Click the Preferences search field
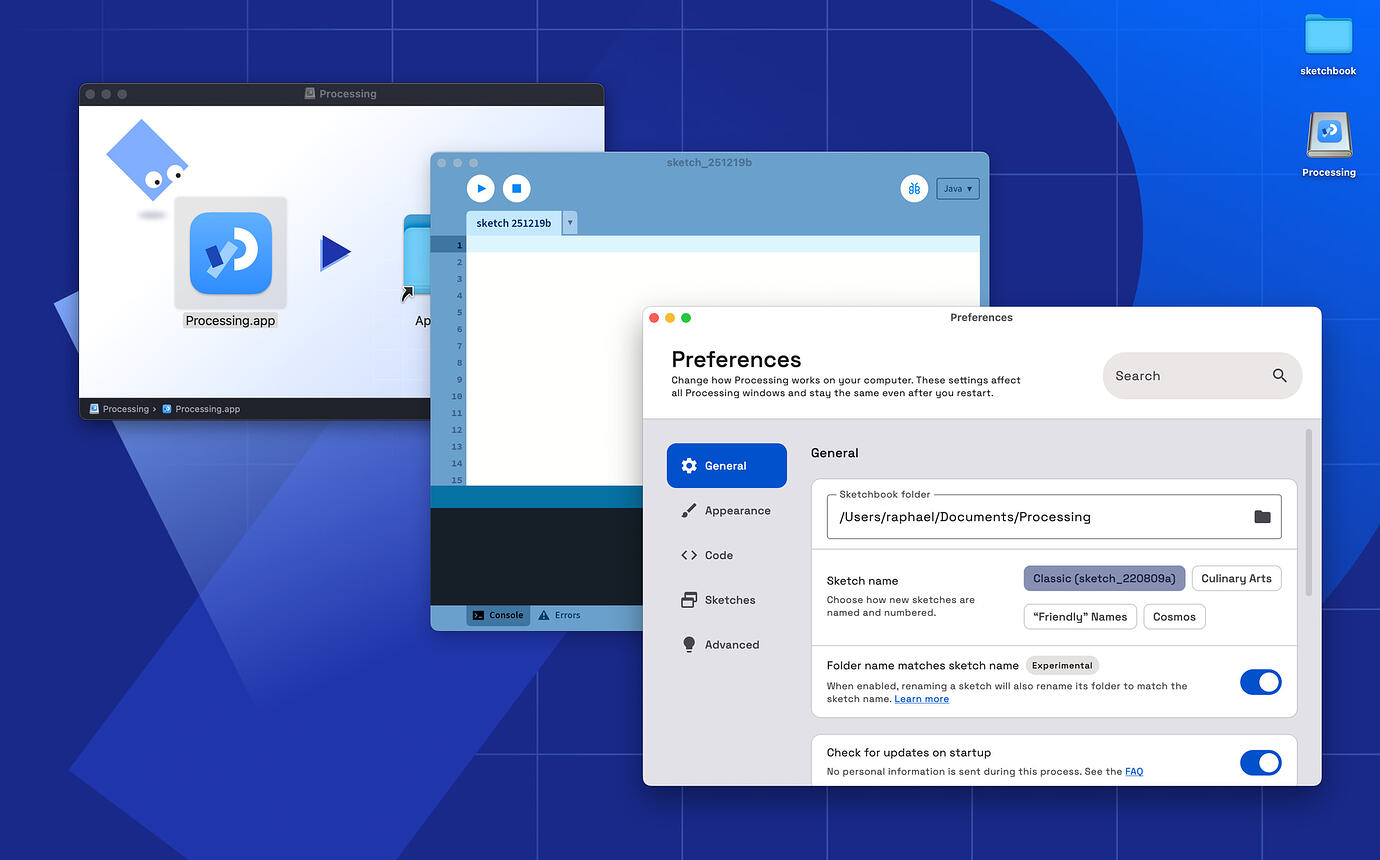The height and width of the screenshot is (860, 1380). 1190,376
